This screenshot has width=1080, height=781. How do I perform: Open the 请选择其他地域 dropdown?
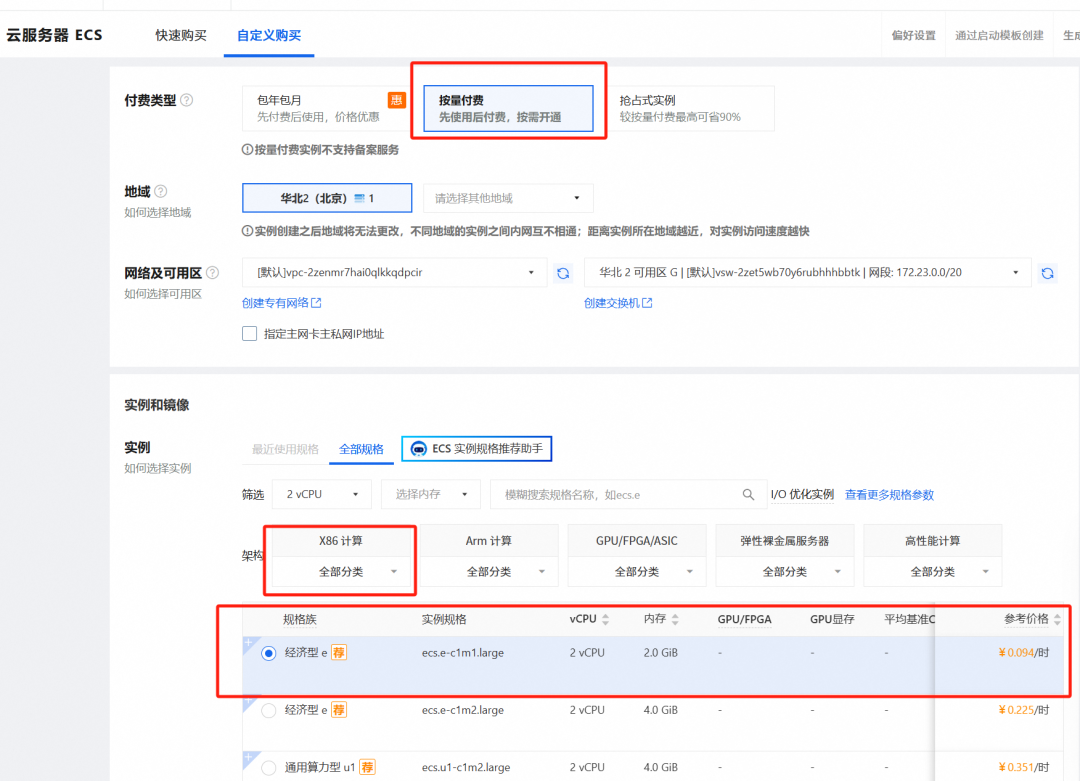[508, 198]
